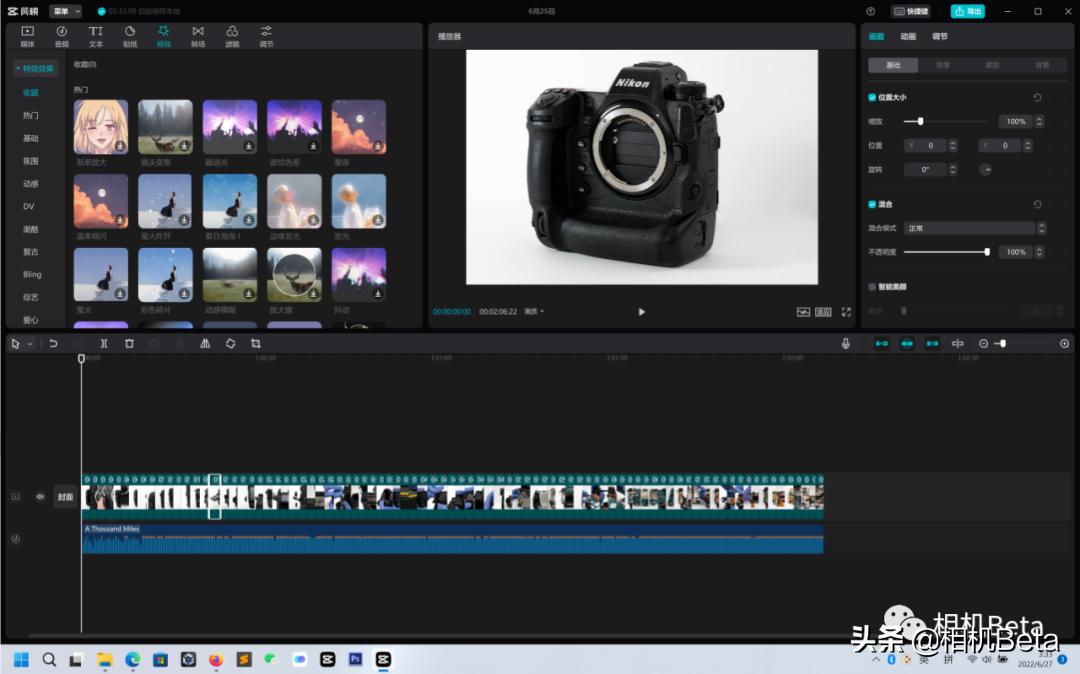Select the 基础 category in effects sidebar

click(31, 138)
